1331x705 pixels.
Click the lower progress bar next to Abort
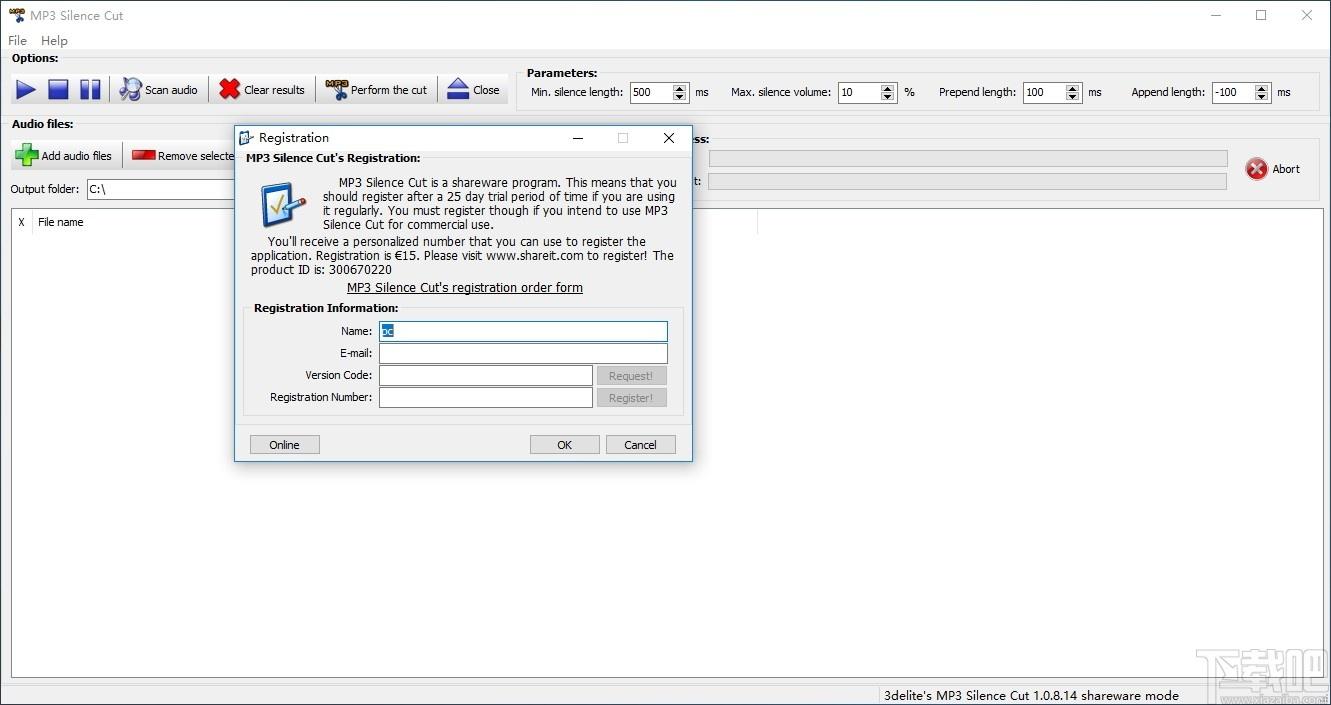[x=968, y=181]
